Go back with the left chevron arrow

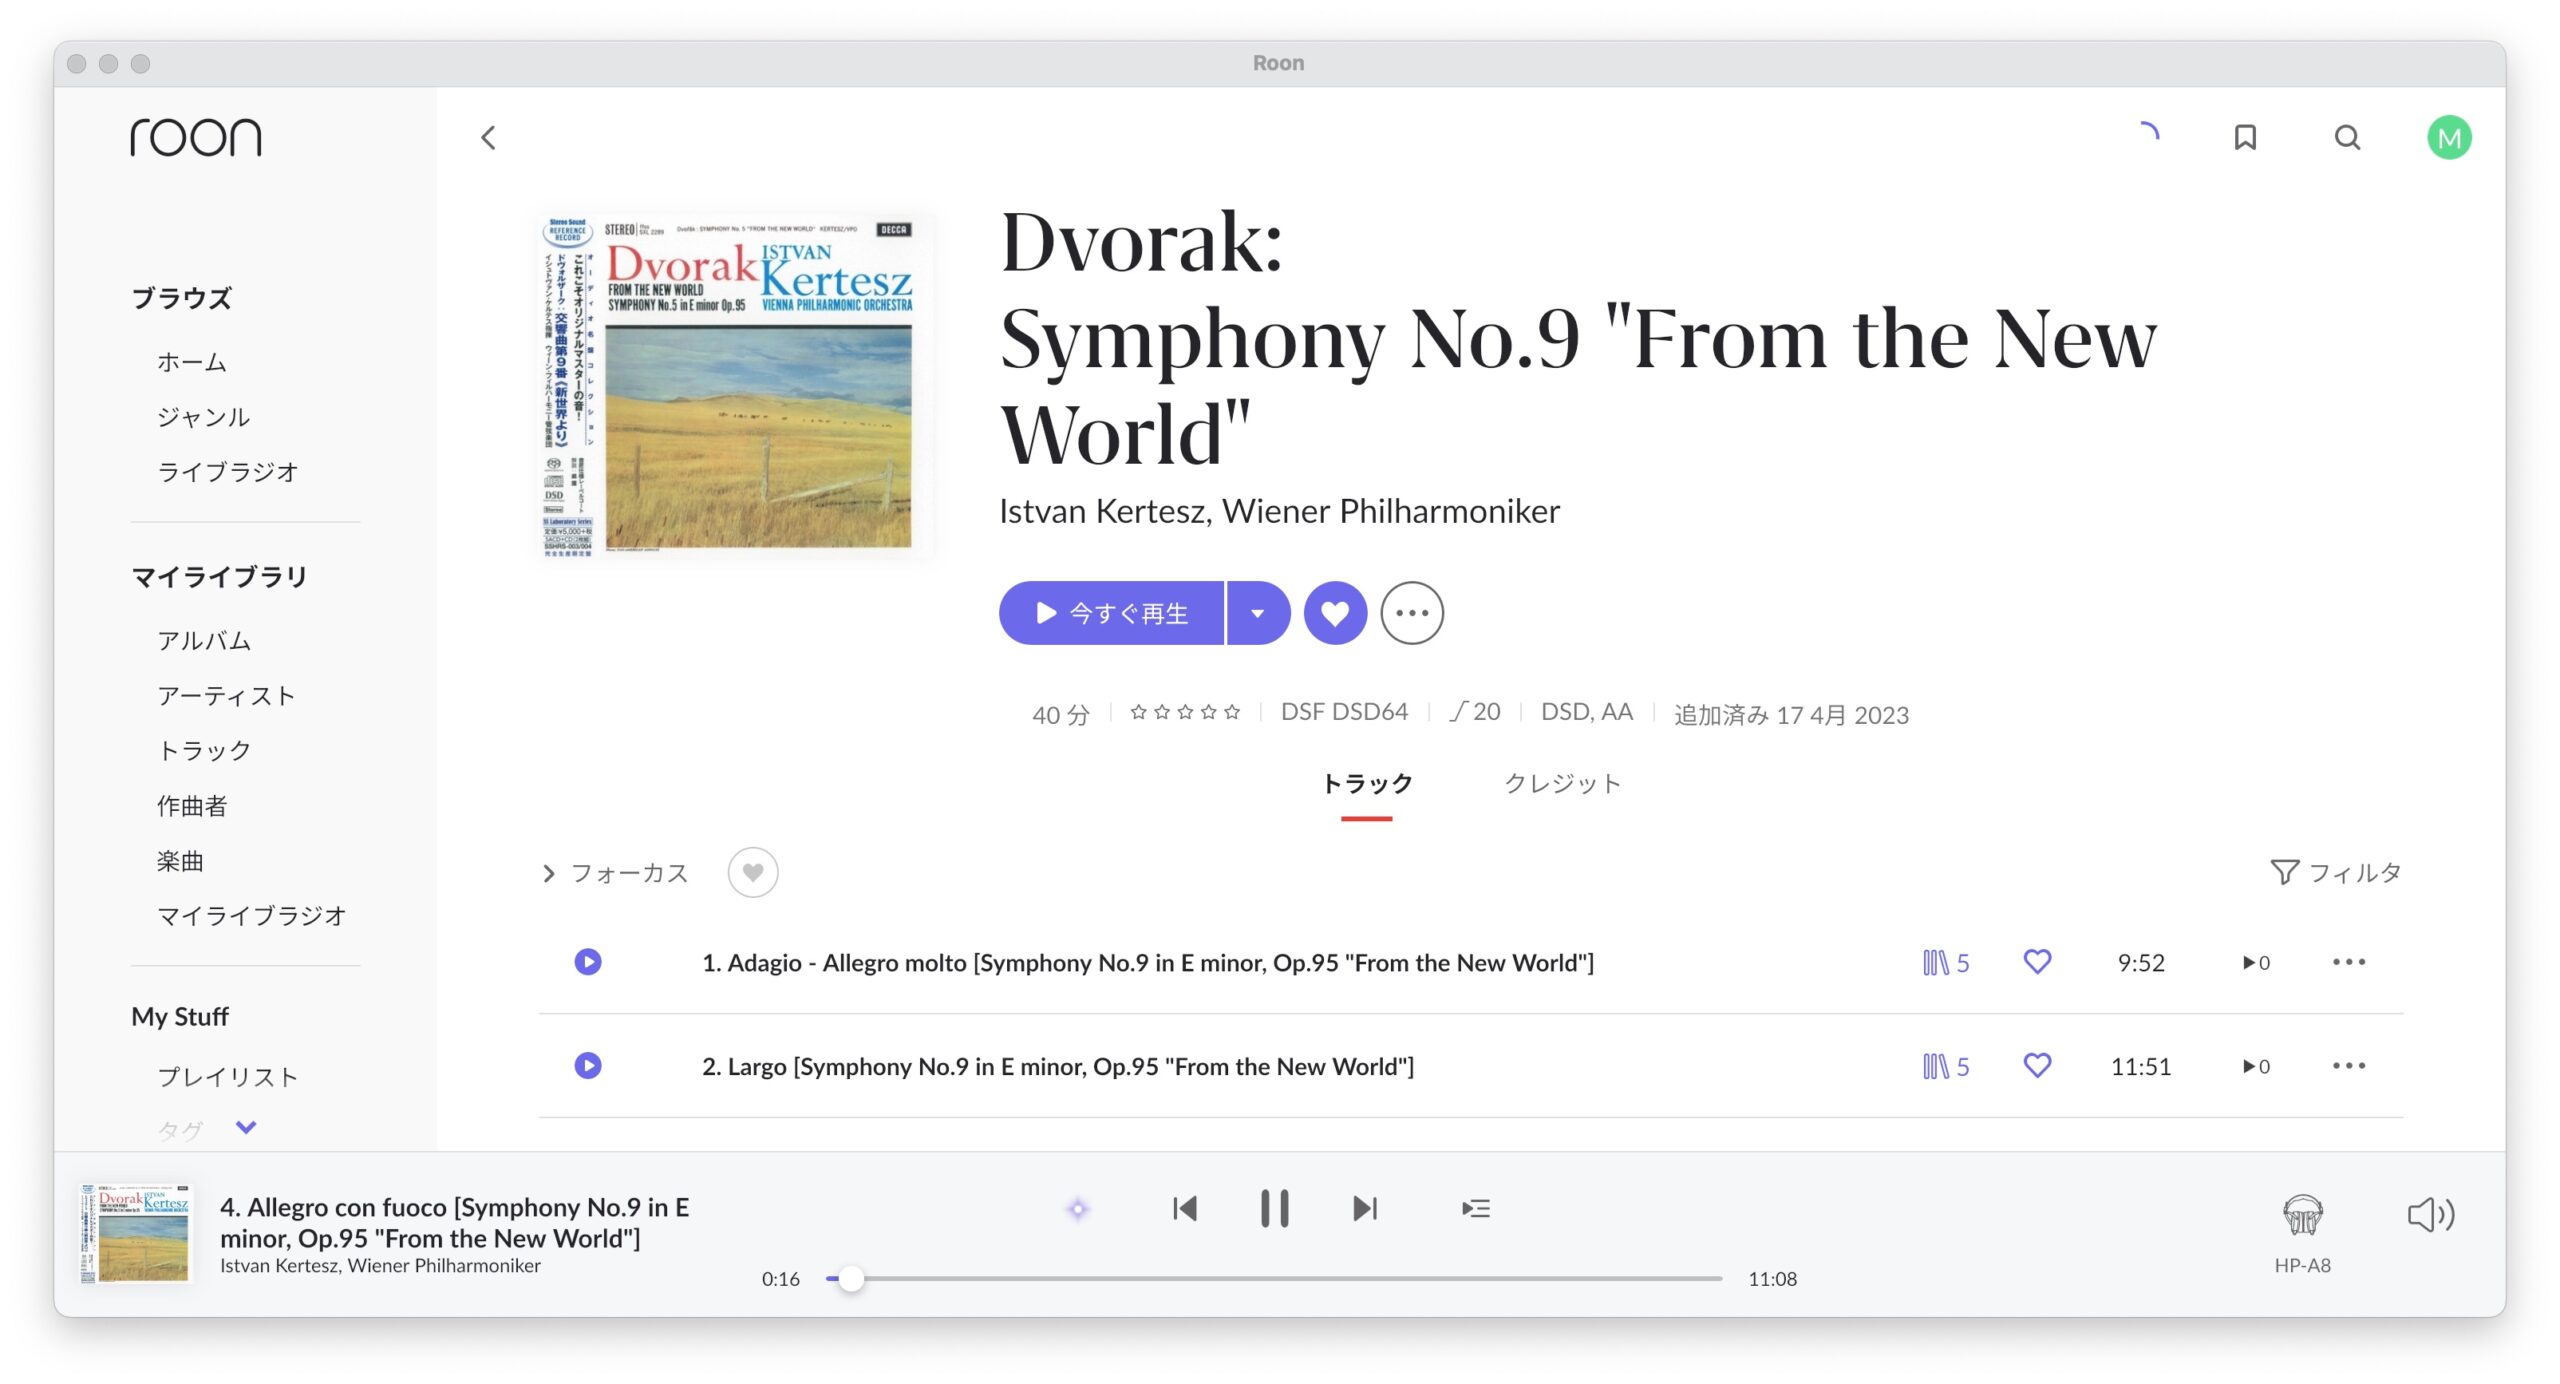[488, 138]
